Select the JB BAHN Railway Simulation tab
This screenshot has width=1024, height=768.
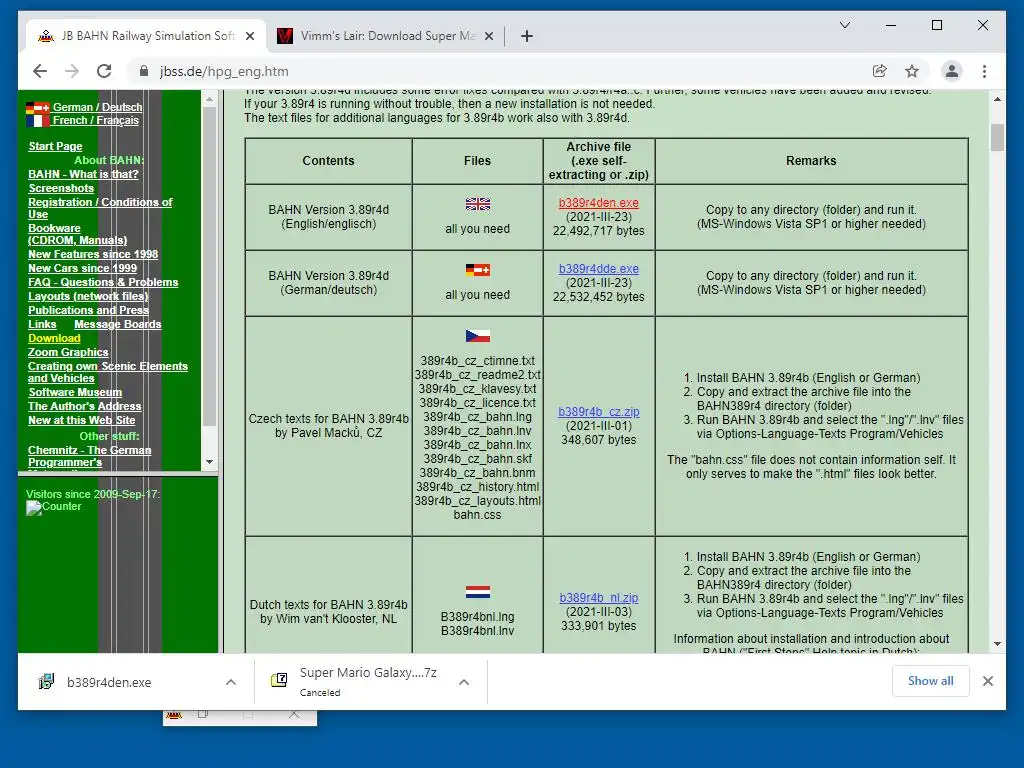[146, 36]
